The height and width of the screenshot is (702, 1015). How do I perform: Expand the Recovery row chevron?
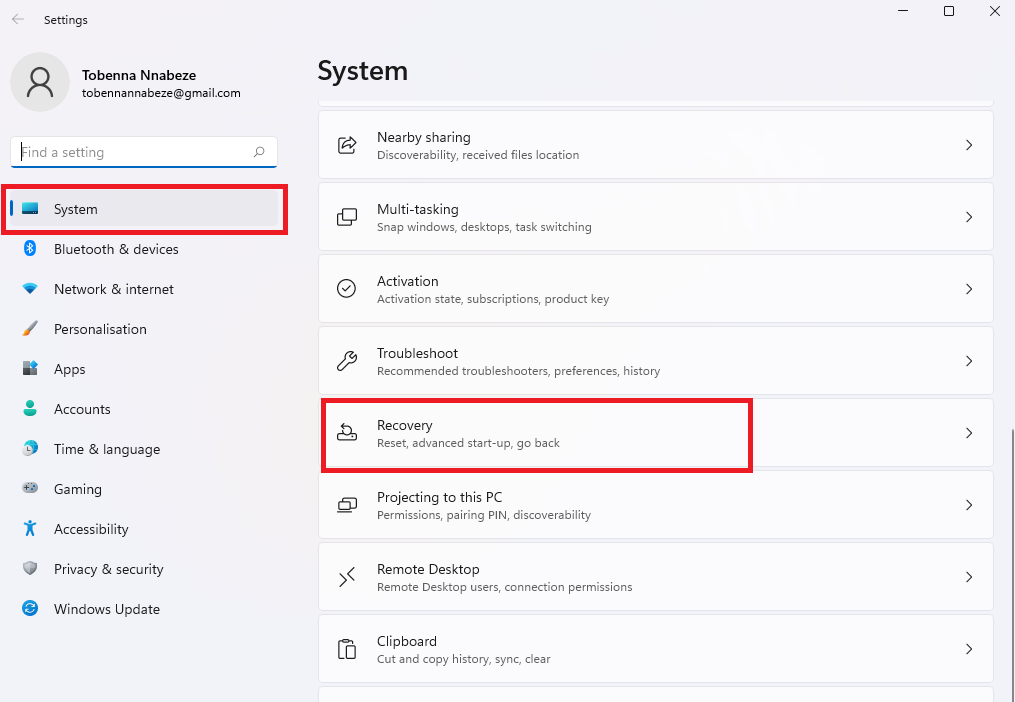click(968, 433)
